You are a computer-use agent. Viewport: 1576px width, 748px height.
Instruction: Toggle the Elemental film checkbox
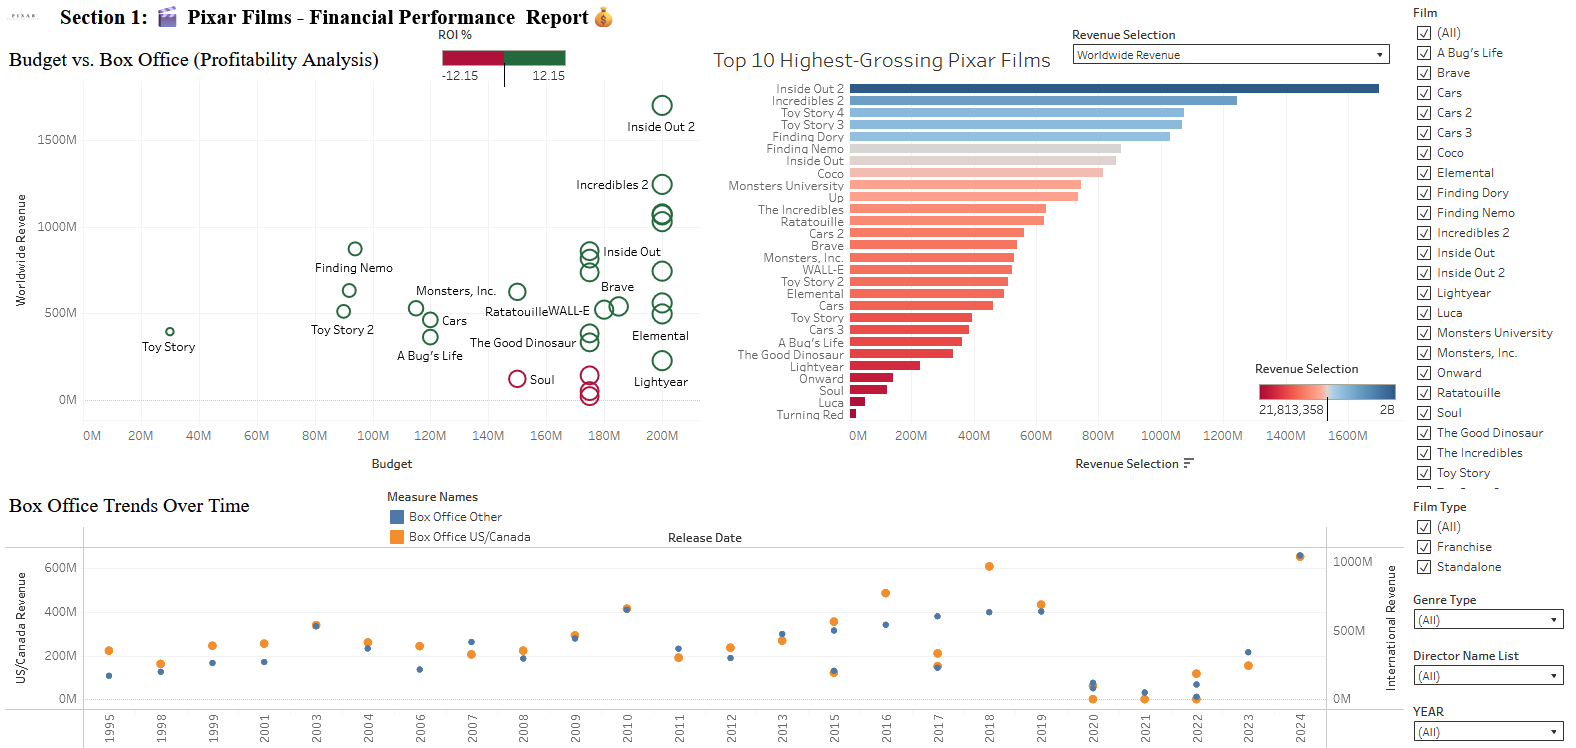click(x=1424, y=173)
